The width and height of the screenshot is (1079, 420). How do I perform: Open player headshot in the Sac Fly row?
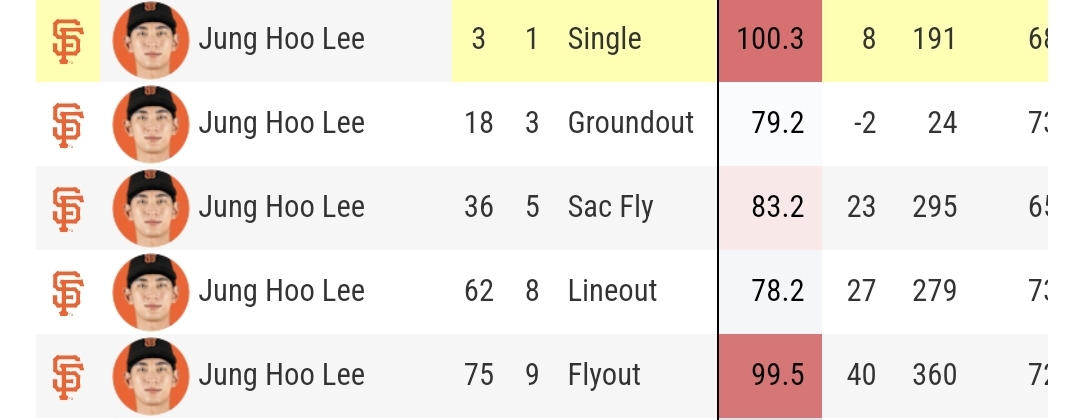click(x=151, y=208)
